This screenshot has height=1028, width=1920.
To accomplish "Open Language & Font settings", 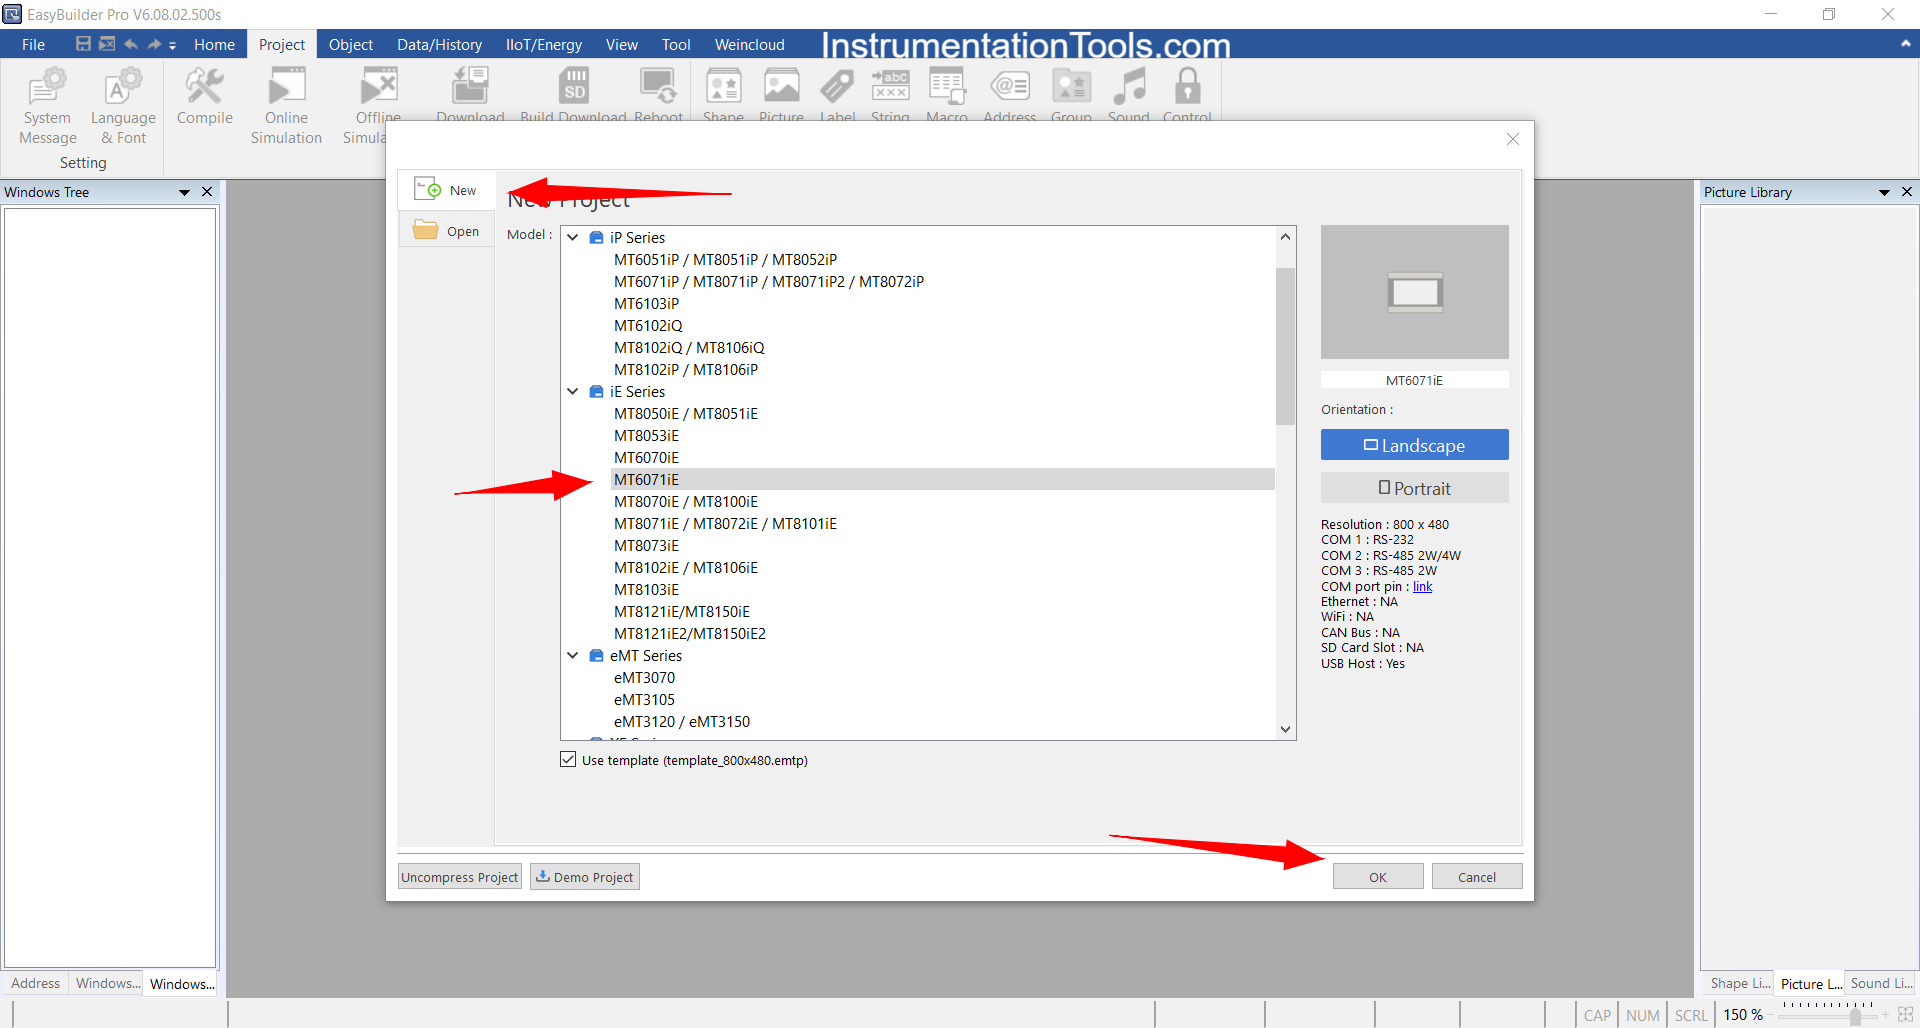I will coord(123,106).
